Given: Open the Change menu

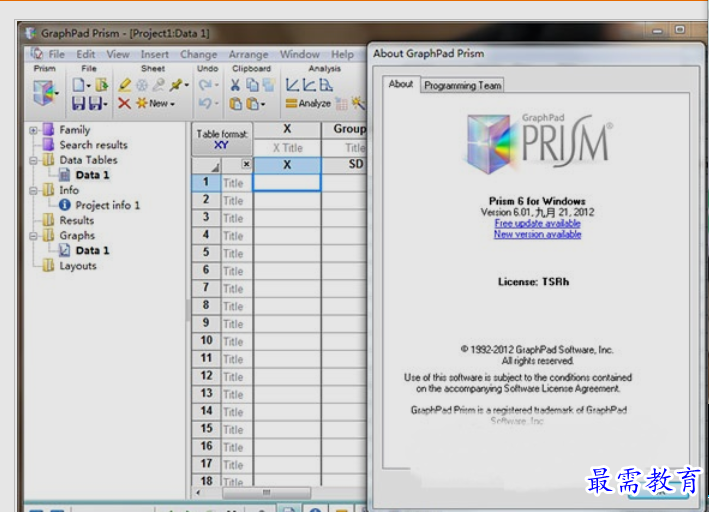Looking at the screenshot, I should pos(199,54).
